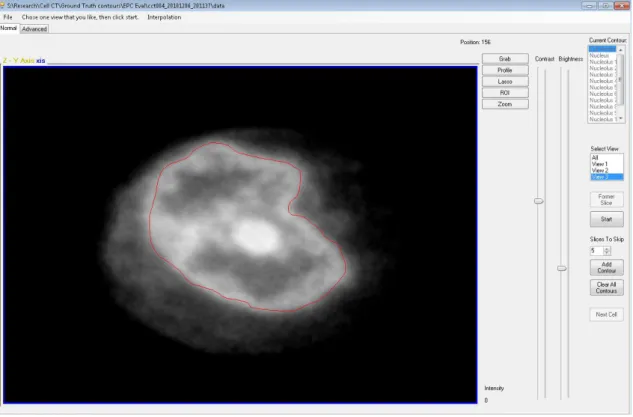The width and height of the screenshot is (633, 417).
Task: Click scroll up arrow of Current Contour list
Action: tap(620, 50)
